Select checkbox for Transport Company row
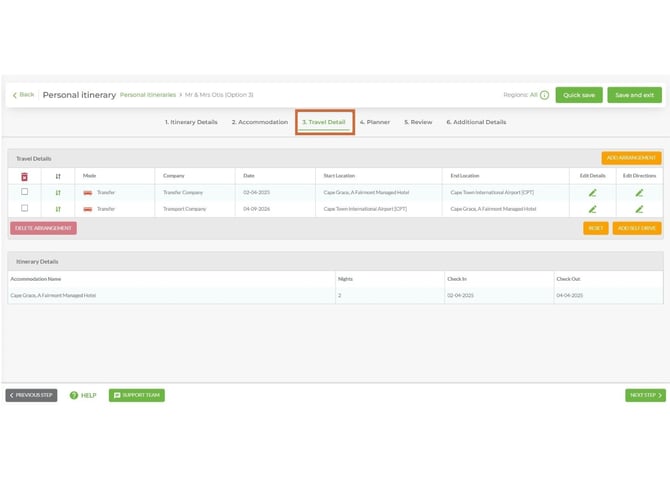The width and height of the screenshot is (670, 482). coord(24,208)
